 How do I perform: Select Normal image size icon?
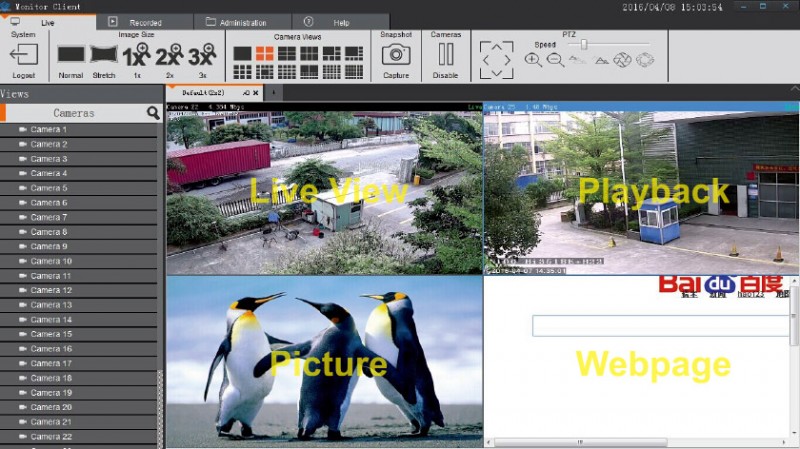coord(71,55)
